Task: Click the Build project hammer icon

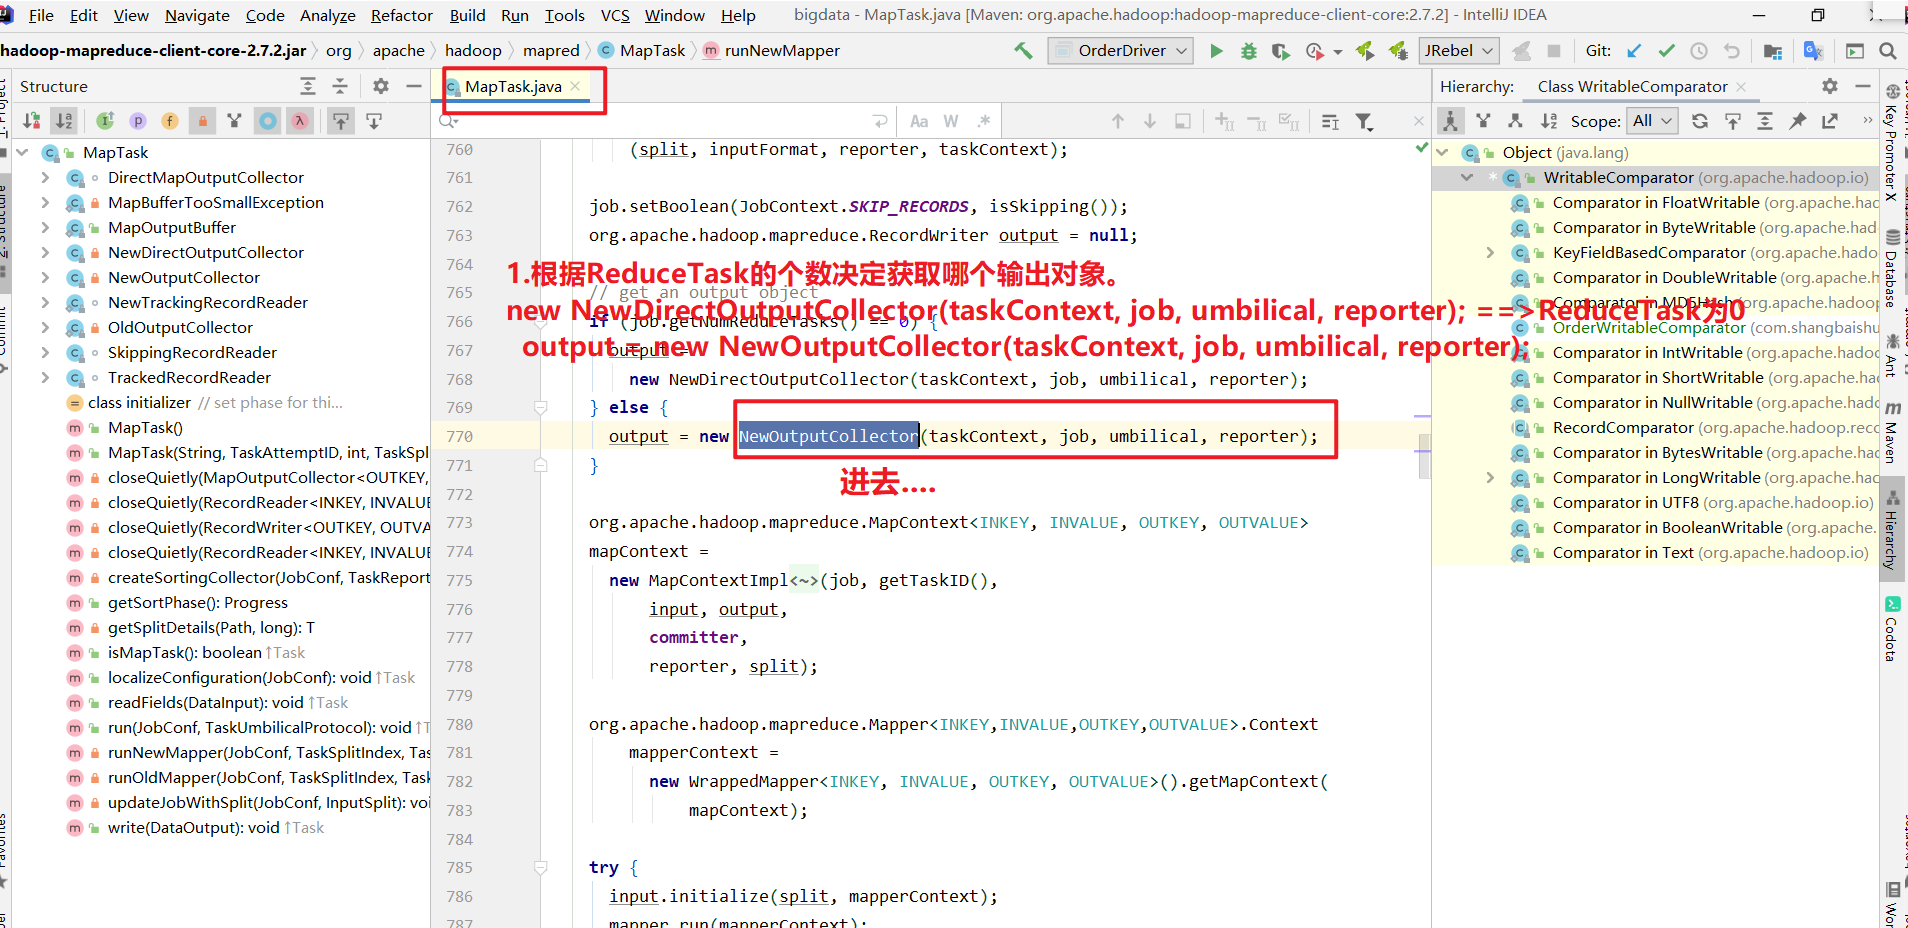Action: coord(1023,50)
